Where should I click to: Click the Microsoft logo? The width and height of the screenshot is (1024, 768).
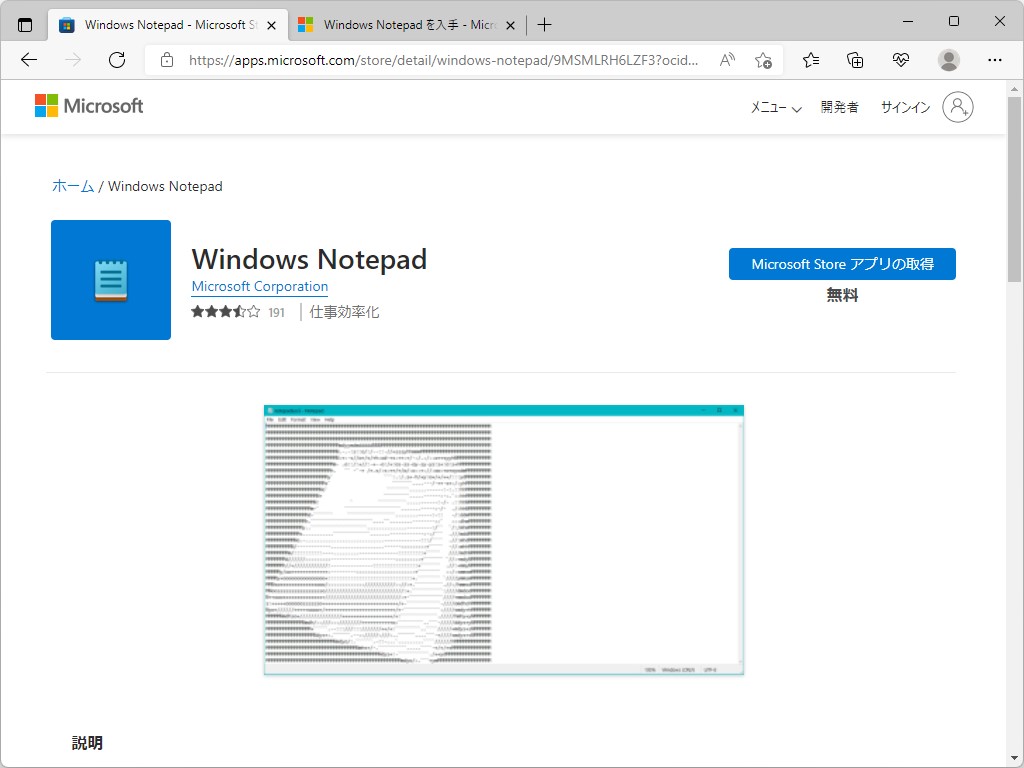[89, 106]
